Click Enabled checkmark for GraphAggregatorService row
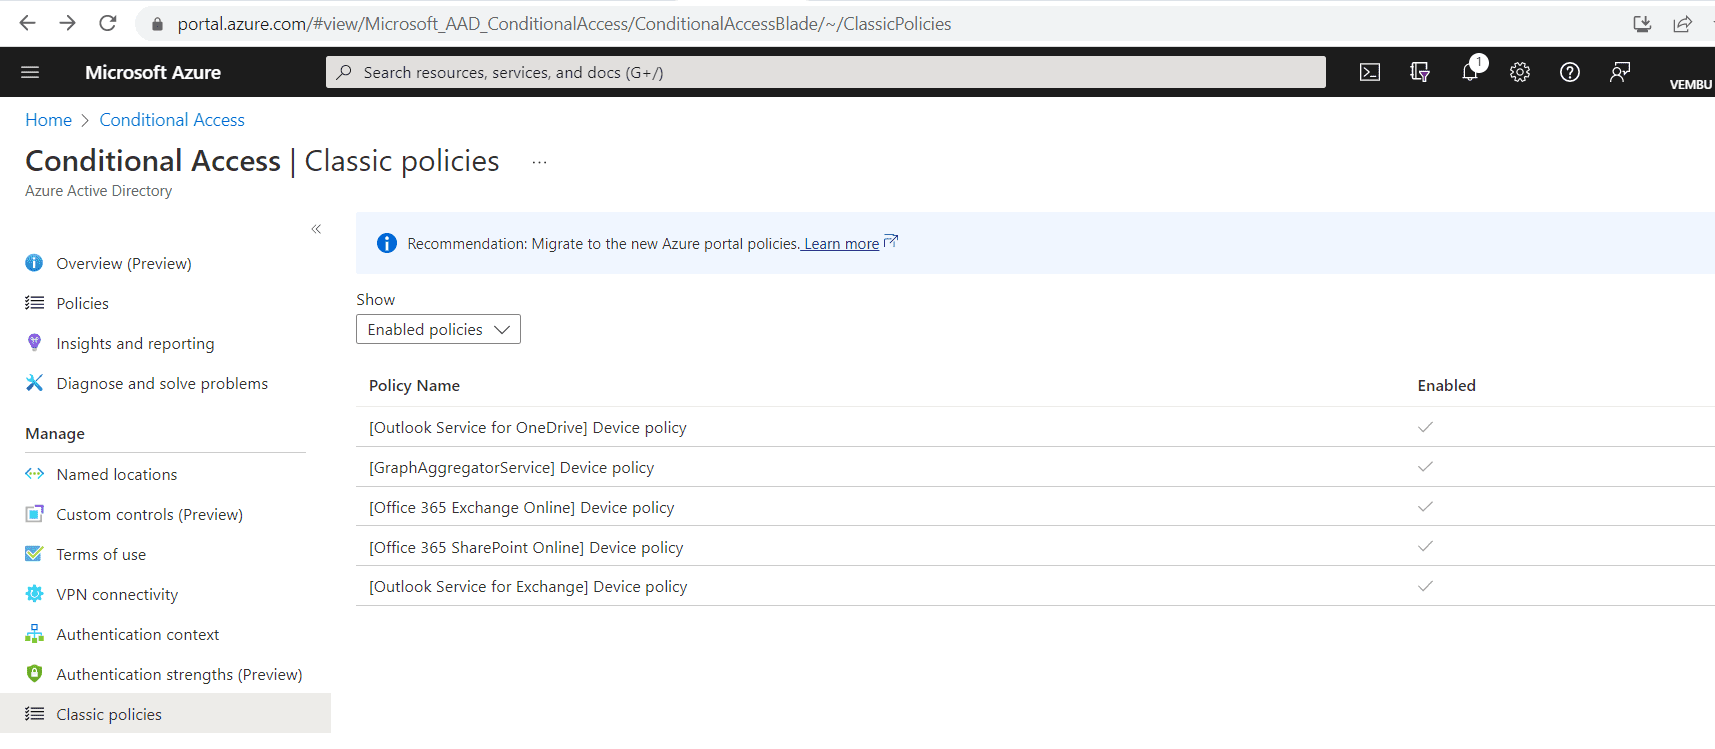 click(x=1425, y=466)
